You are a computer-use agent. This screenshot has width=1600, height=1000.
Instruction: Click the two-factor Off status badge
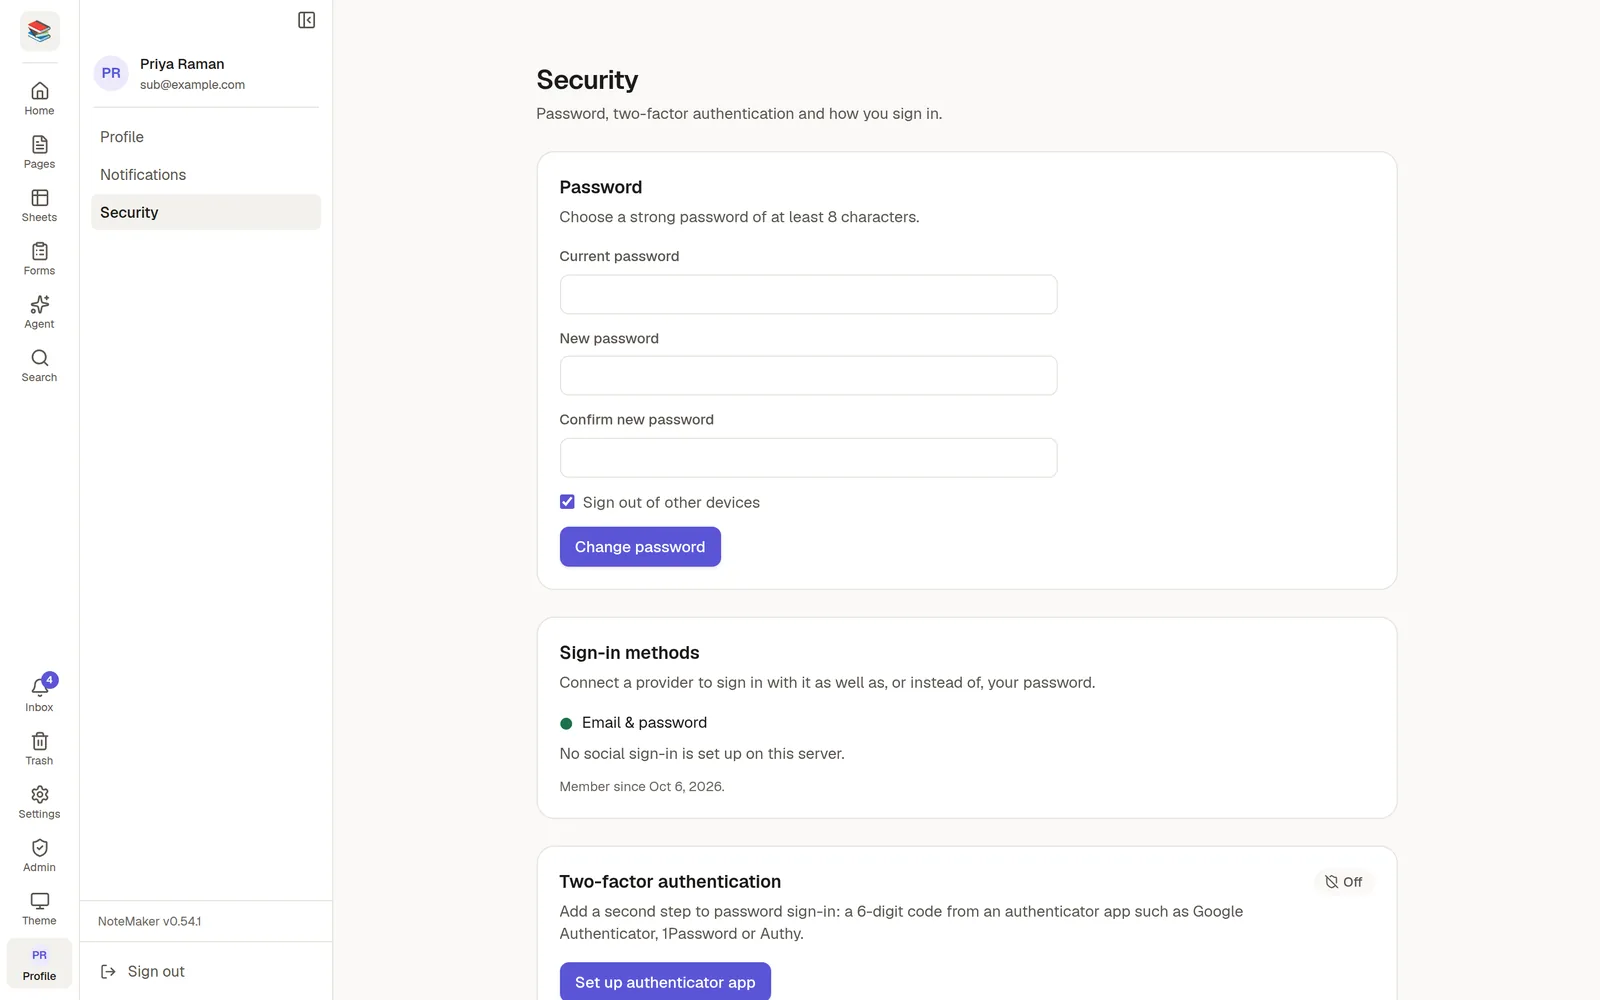pyautogui.click(x=1343, y=882)
